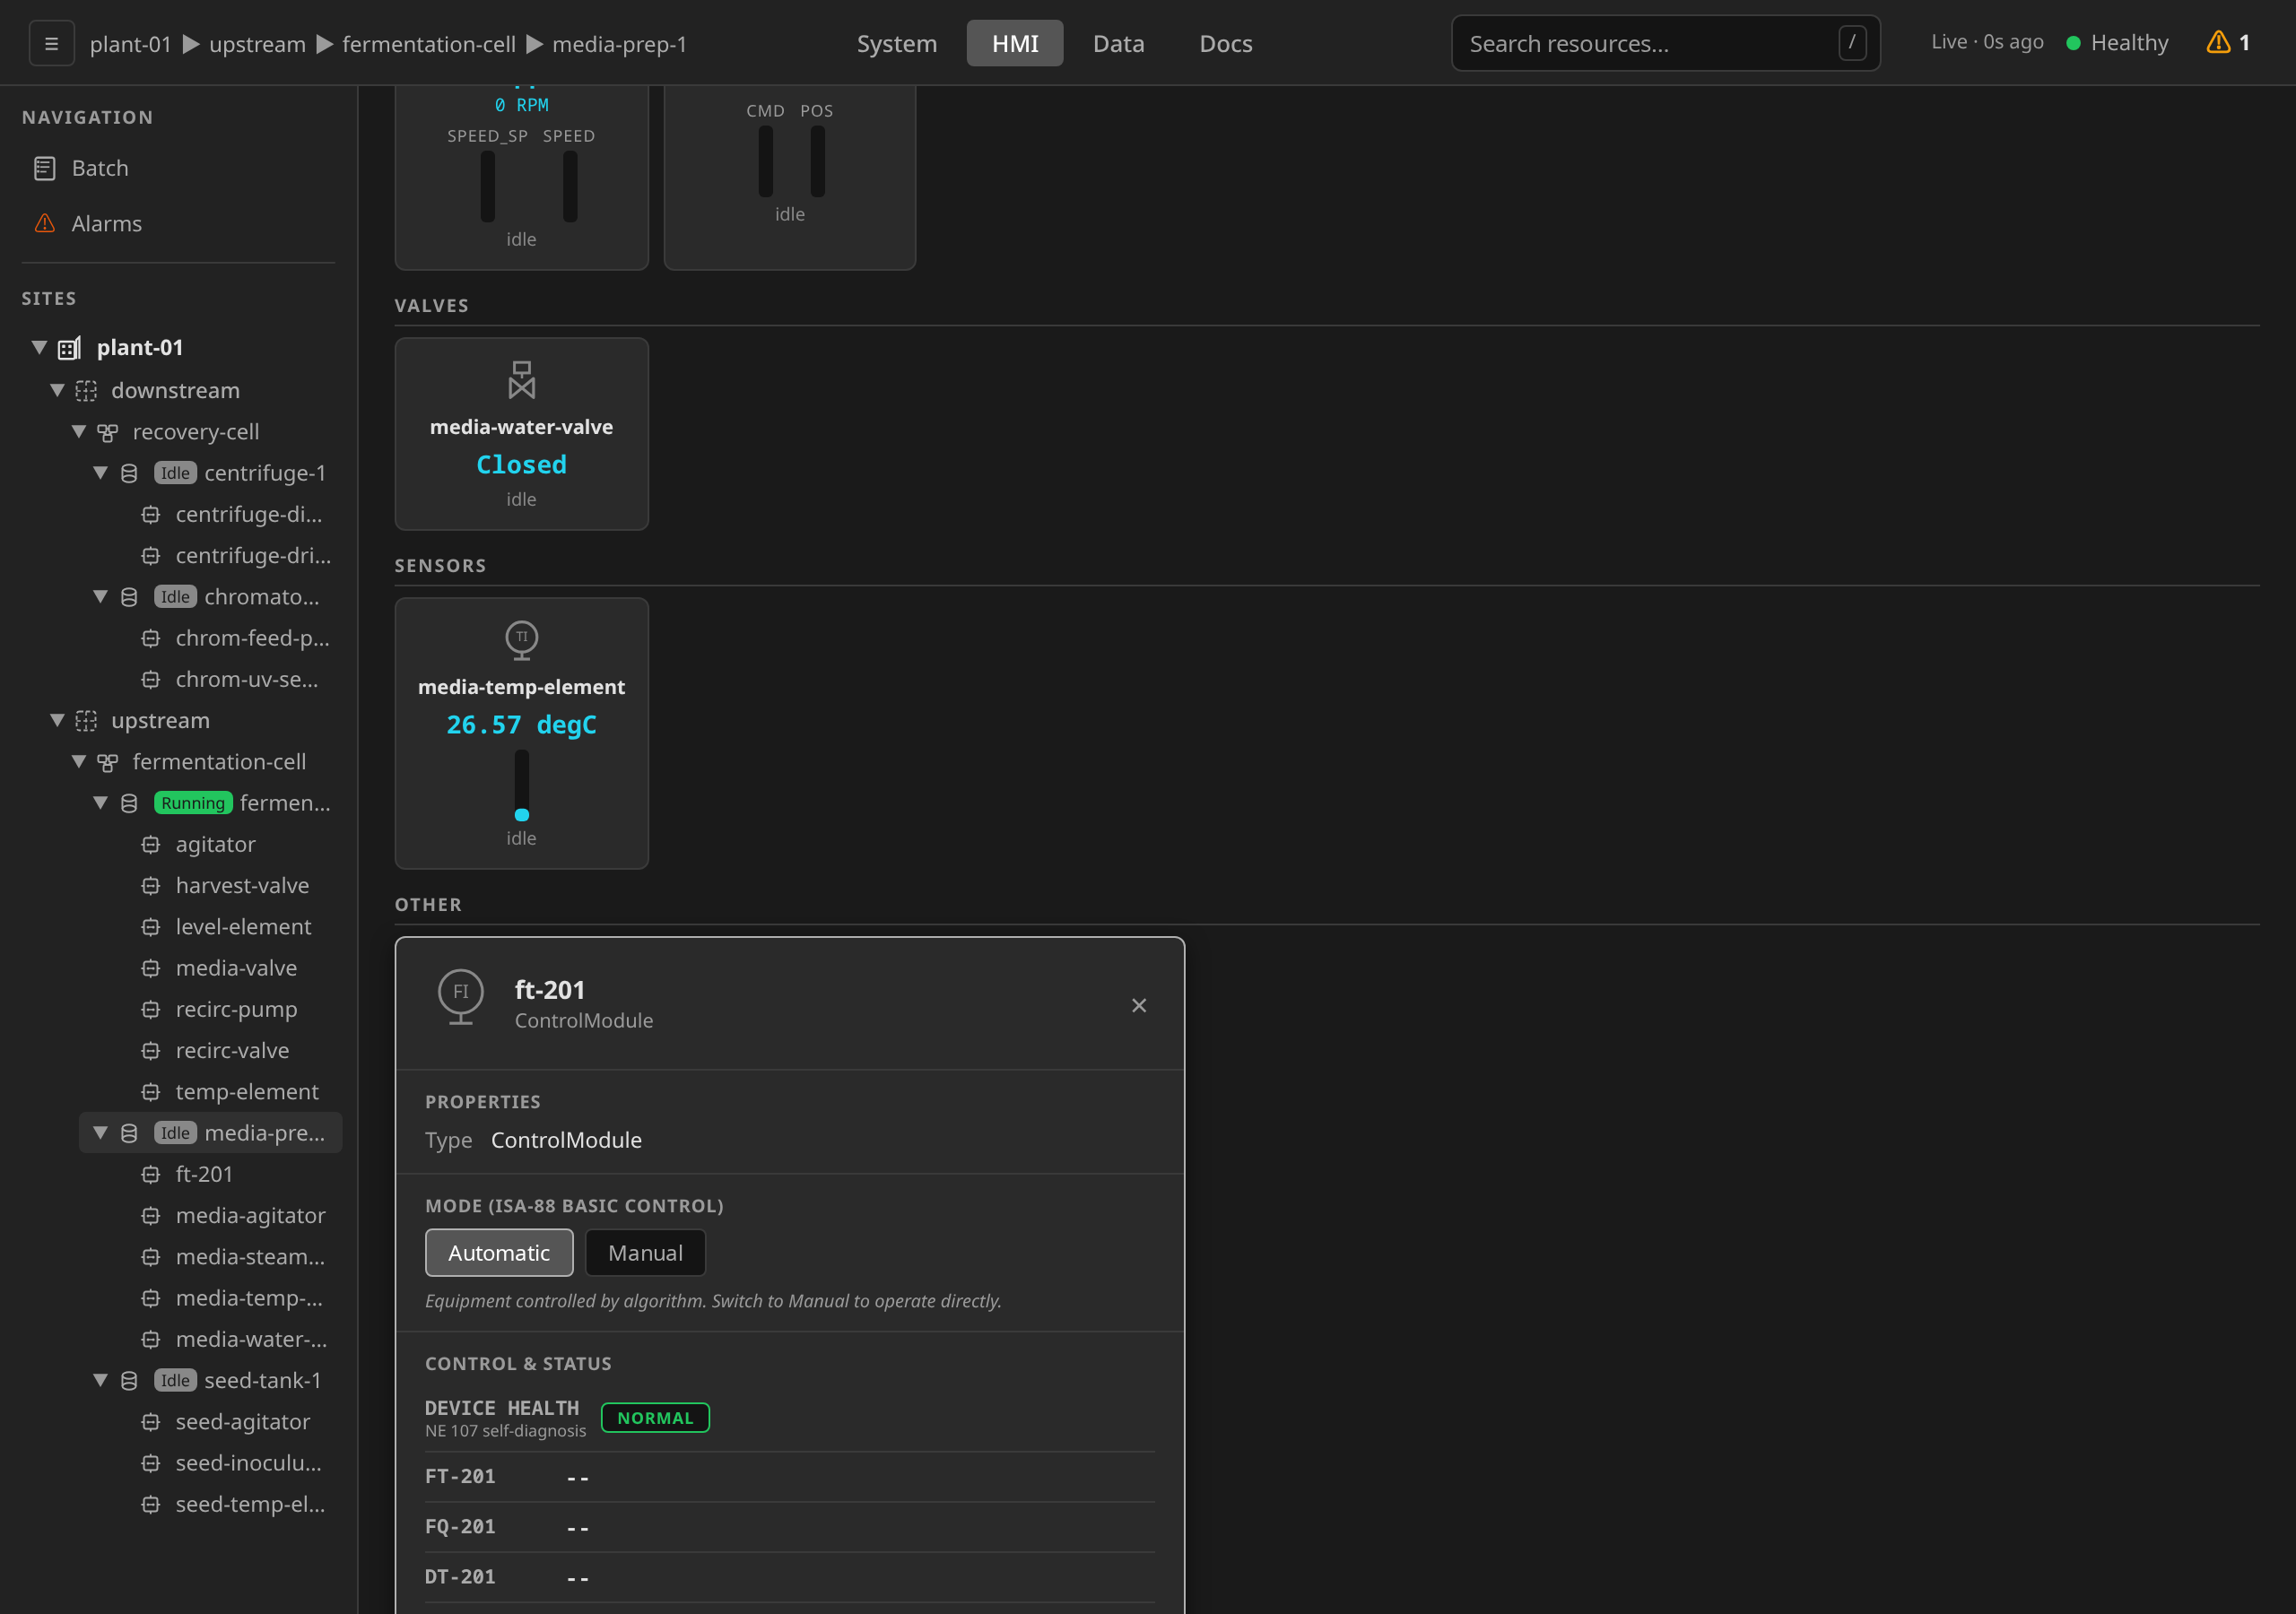
Task: Select temp-element in the tree
Action: coord(247,1091)
